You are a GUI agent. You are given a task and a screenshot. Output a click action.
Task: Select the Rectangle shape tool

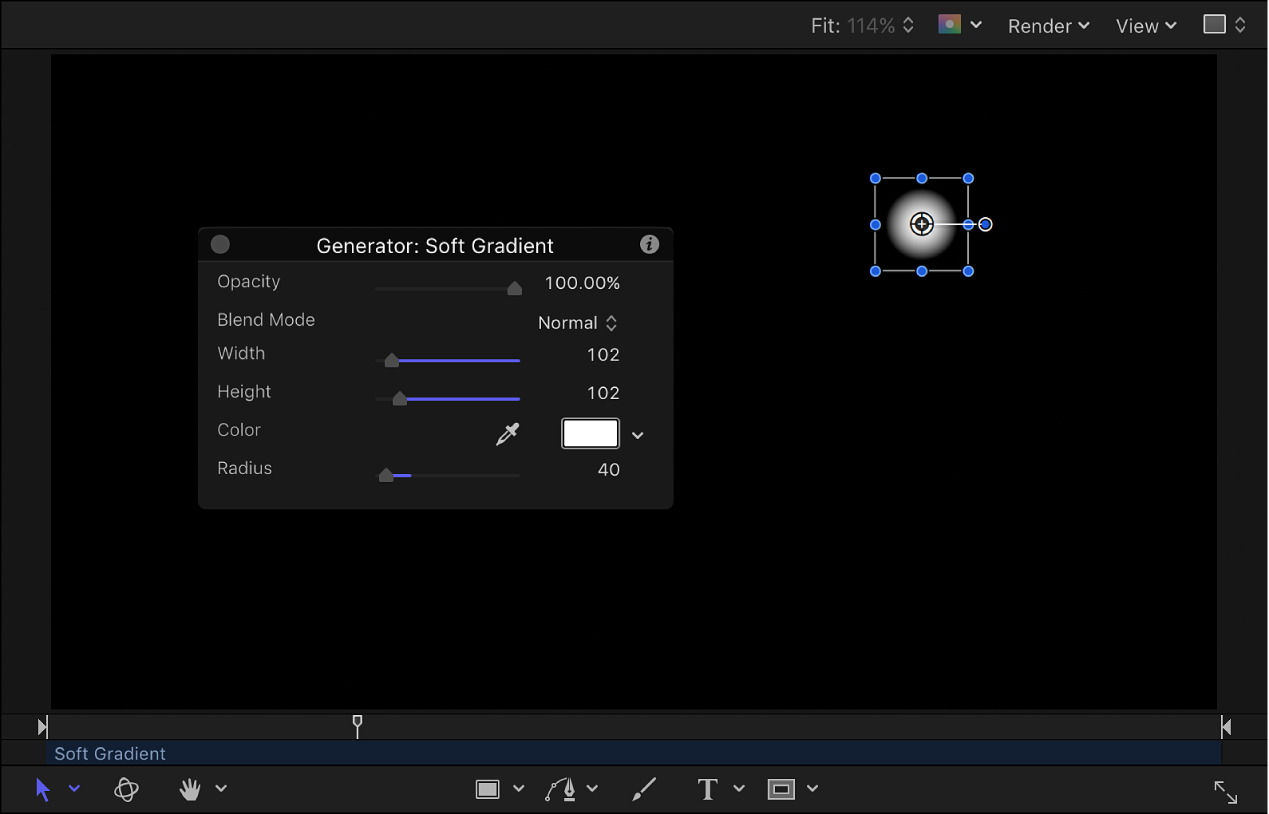point(487,789)
